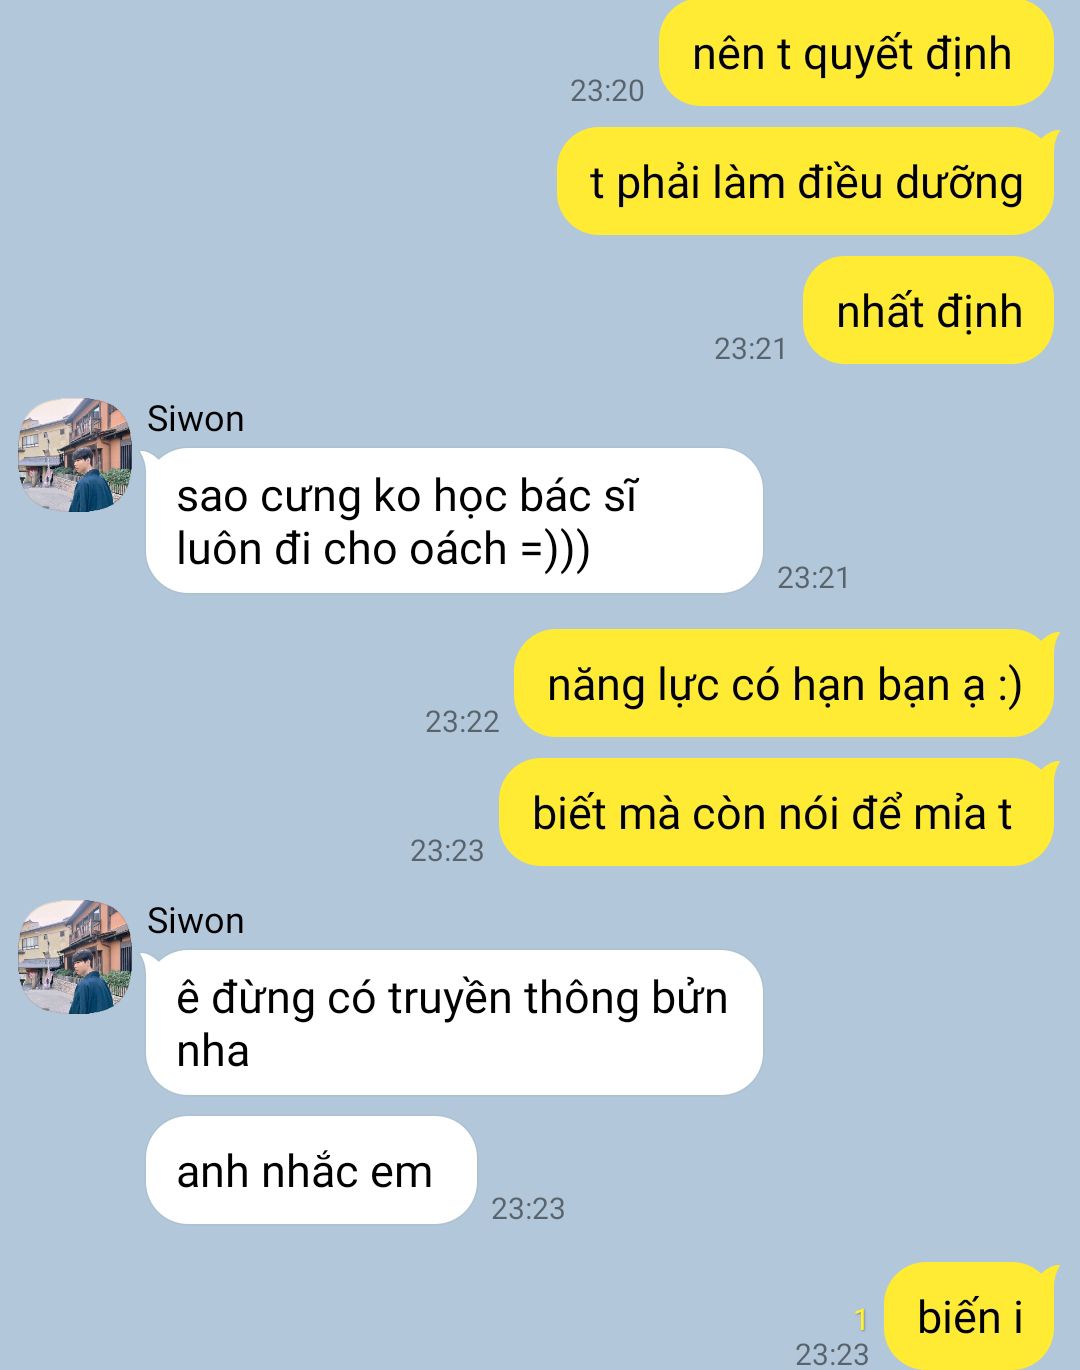
Task: Tap Siwon's avatar beside the truyền thông message
Action: coord(75,957)
